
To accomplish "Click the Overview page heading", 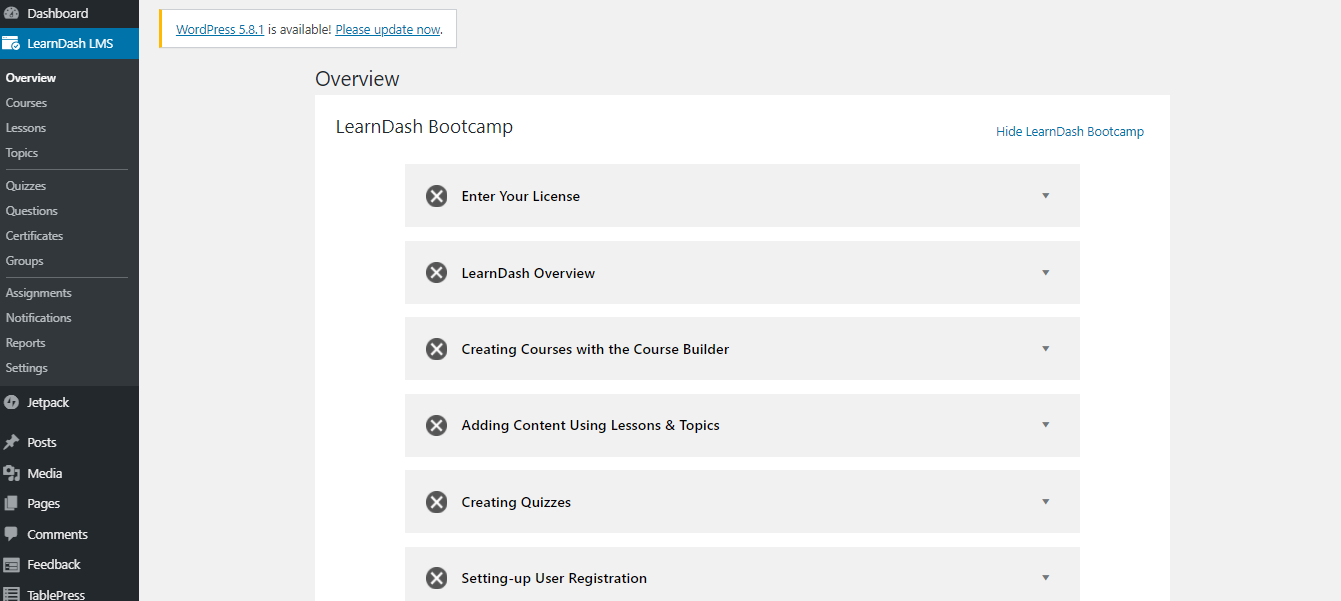I will point(357,79).
